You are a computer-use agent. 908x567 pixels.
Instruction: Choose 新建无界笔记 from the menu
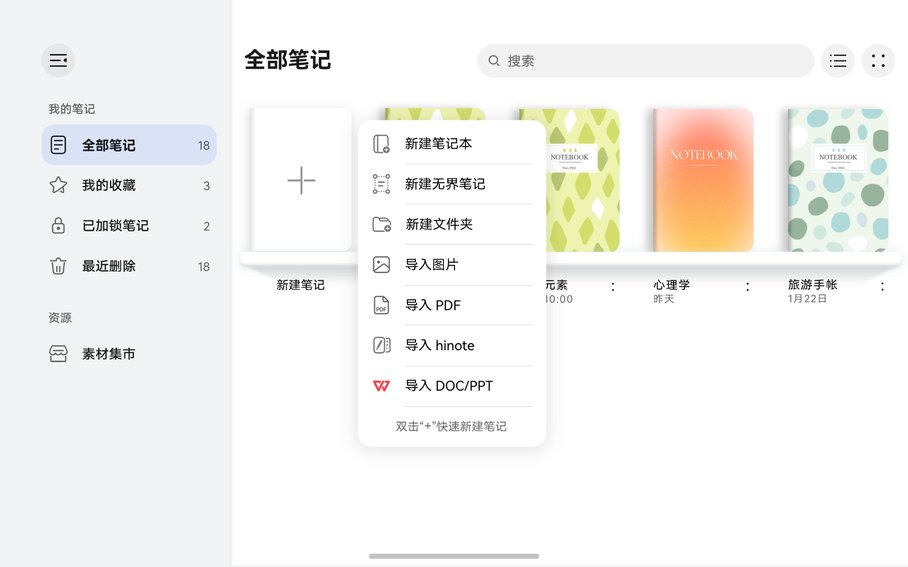coord(452,184)
